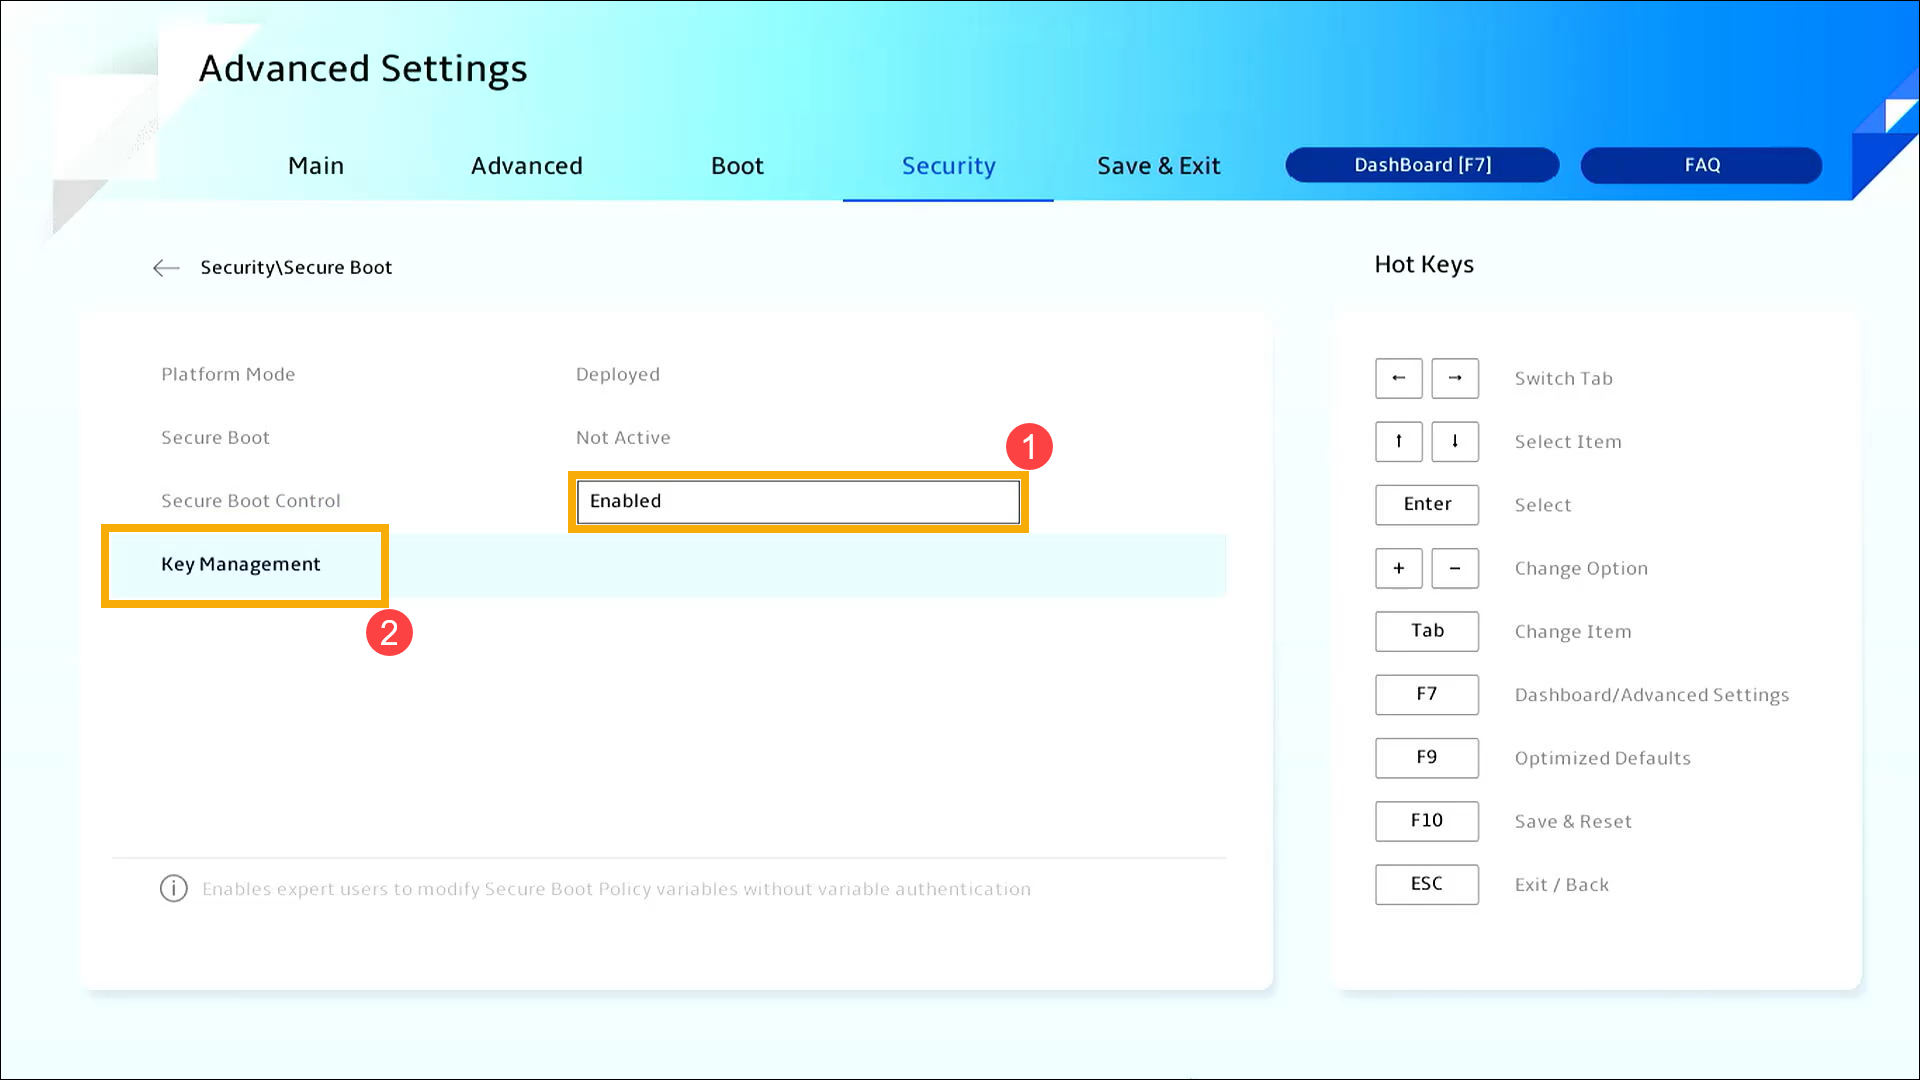
Task: Open the Key Management submenu
Action: [241, 564]
